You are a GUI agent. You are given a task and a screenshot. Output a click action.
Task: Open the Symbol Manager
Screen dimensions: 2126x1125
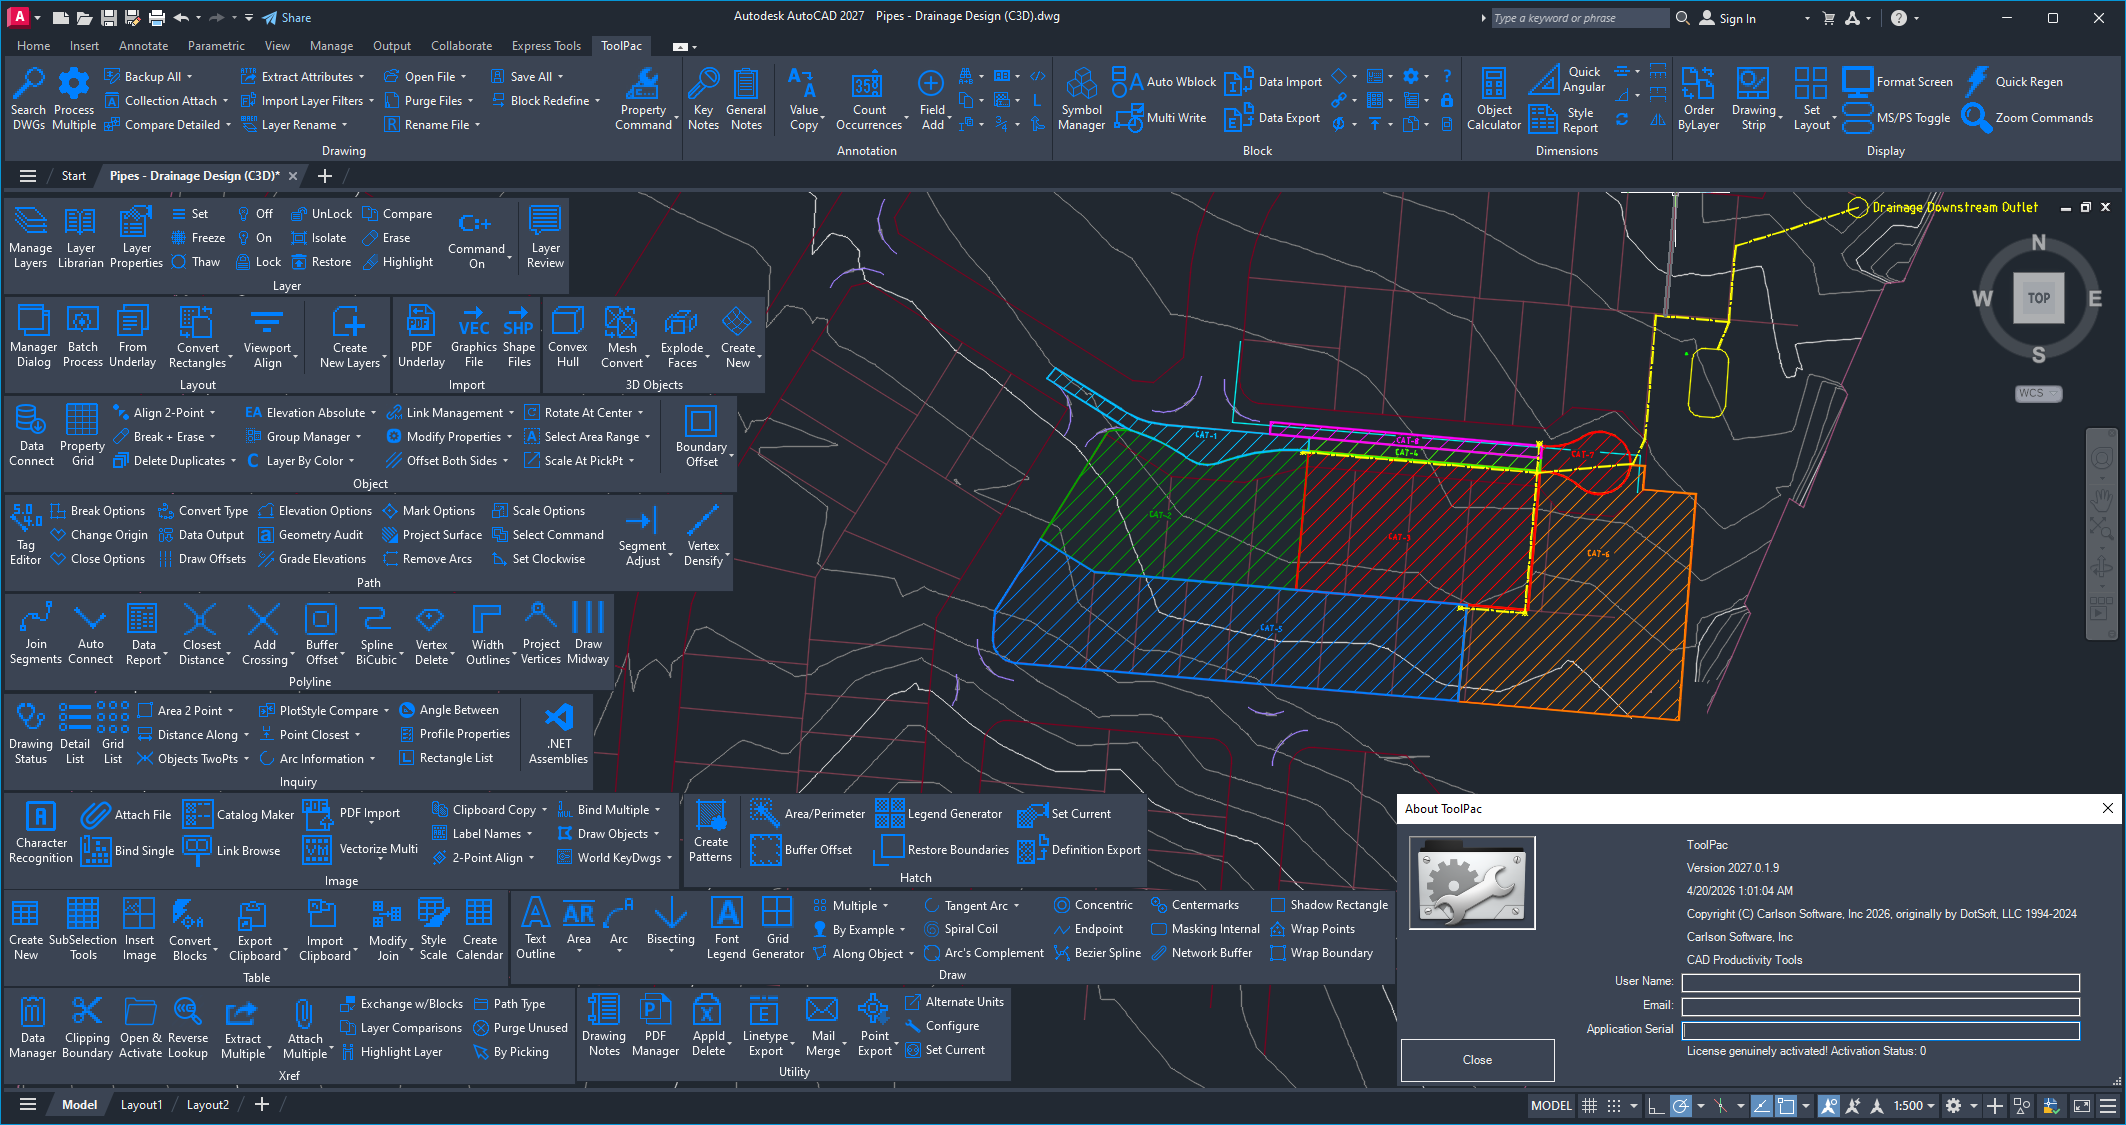(1081, 99)
